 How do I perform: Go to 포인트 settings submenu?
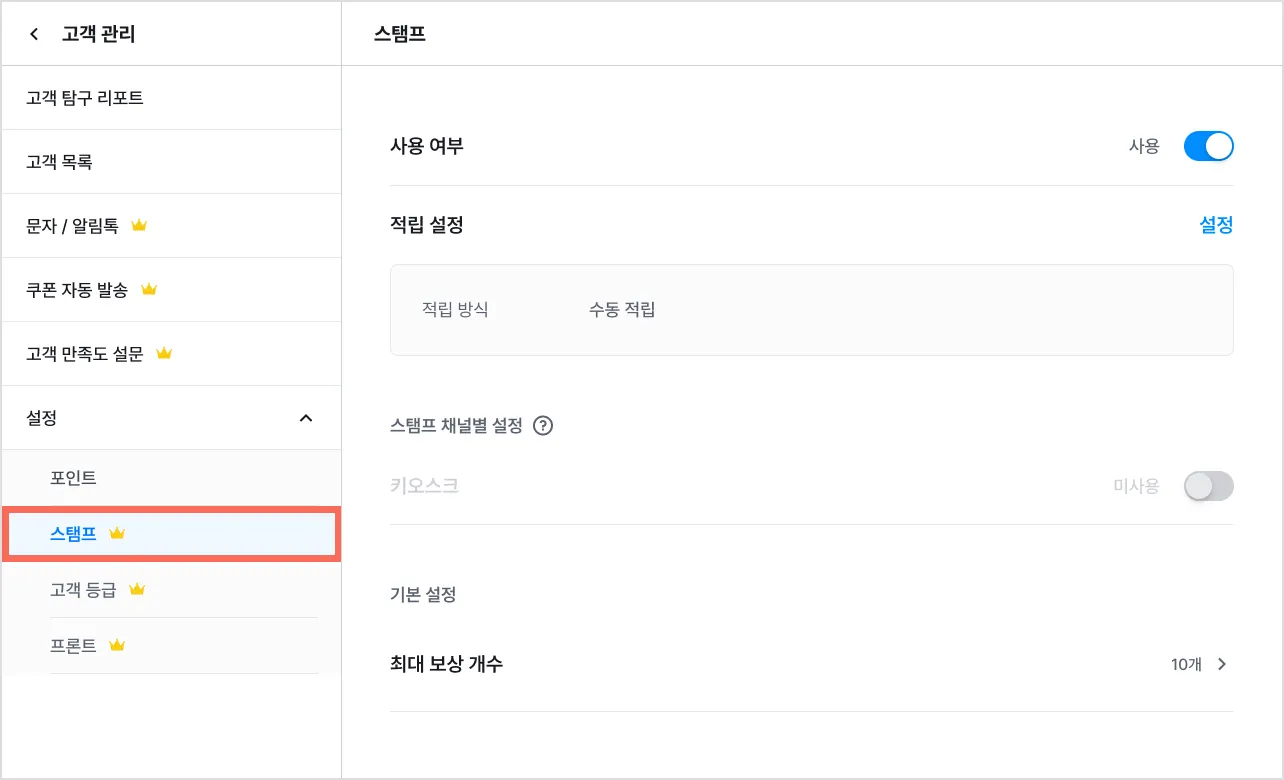tap(73, 478)
